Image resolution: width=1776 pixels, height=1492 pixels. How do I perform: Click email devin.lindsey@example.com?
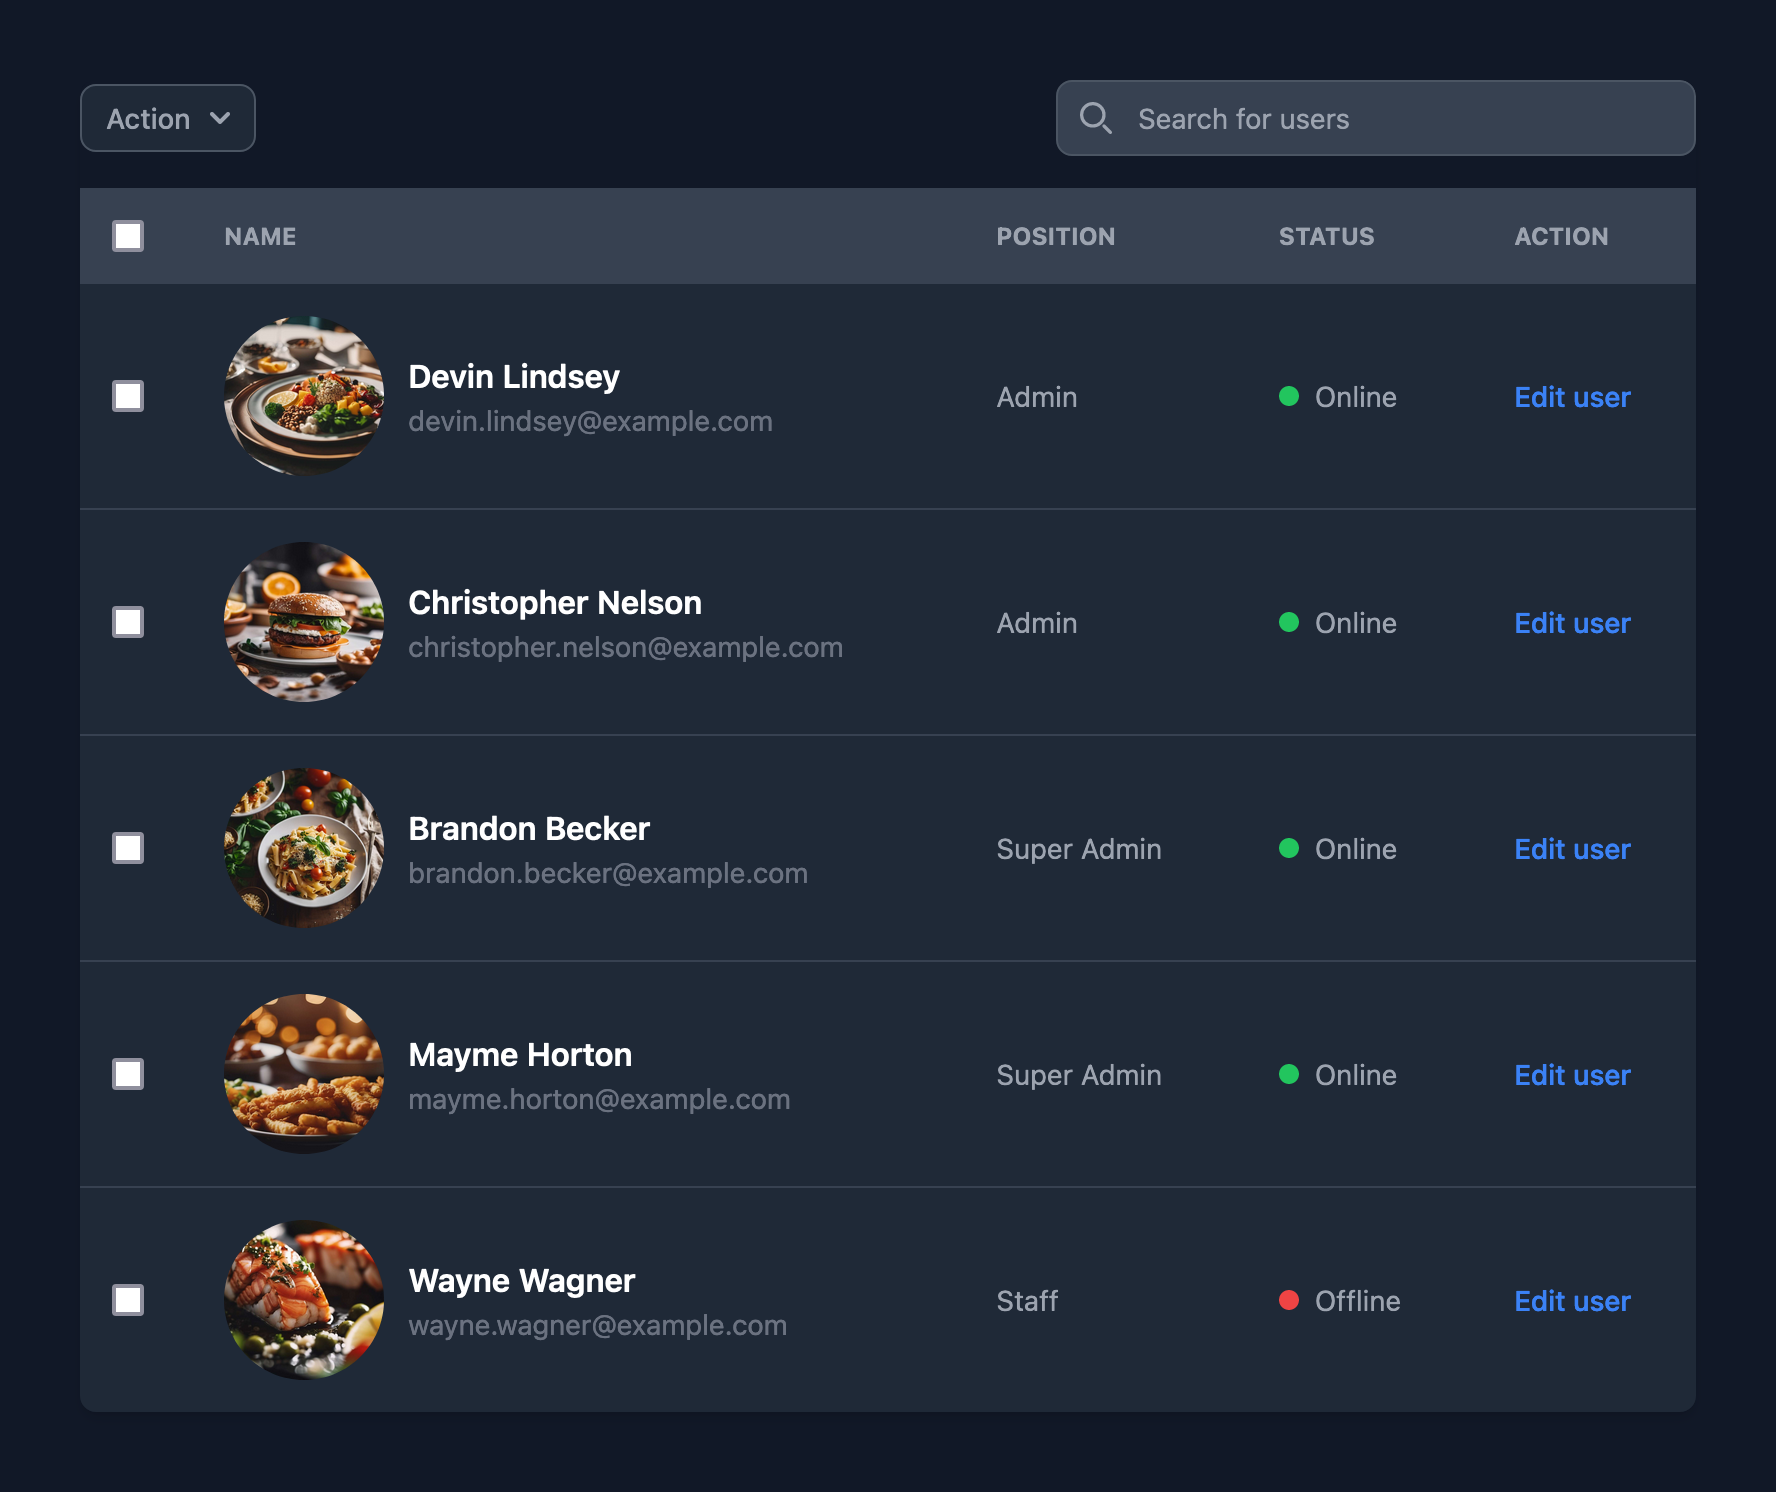coord(590,422)
